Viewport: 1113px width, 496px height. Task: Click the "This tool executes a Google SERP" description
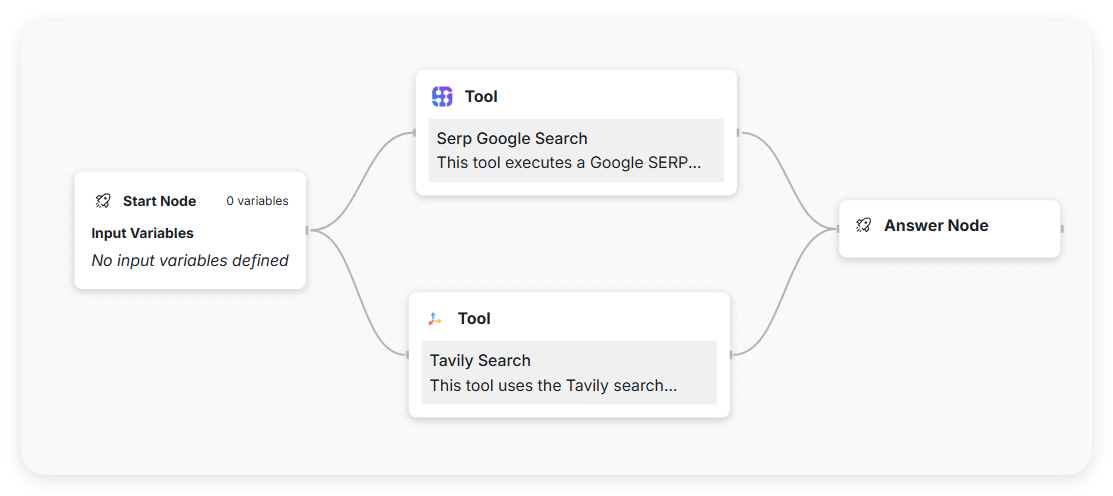[569, 163]
